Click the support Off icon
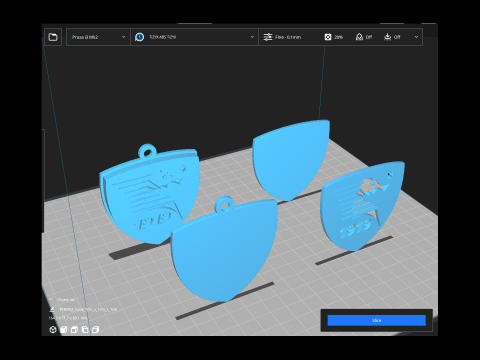This screenshot has width=480, height=360. pos(359,37)
